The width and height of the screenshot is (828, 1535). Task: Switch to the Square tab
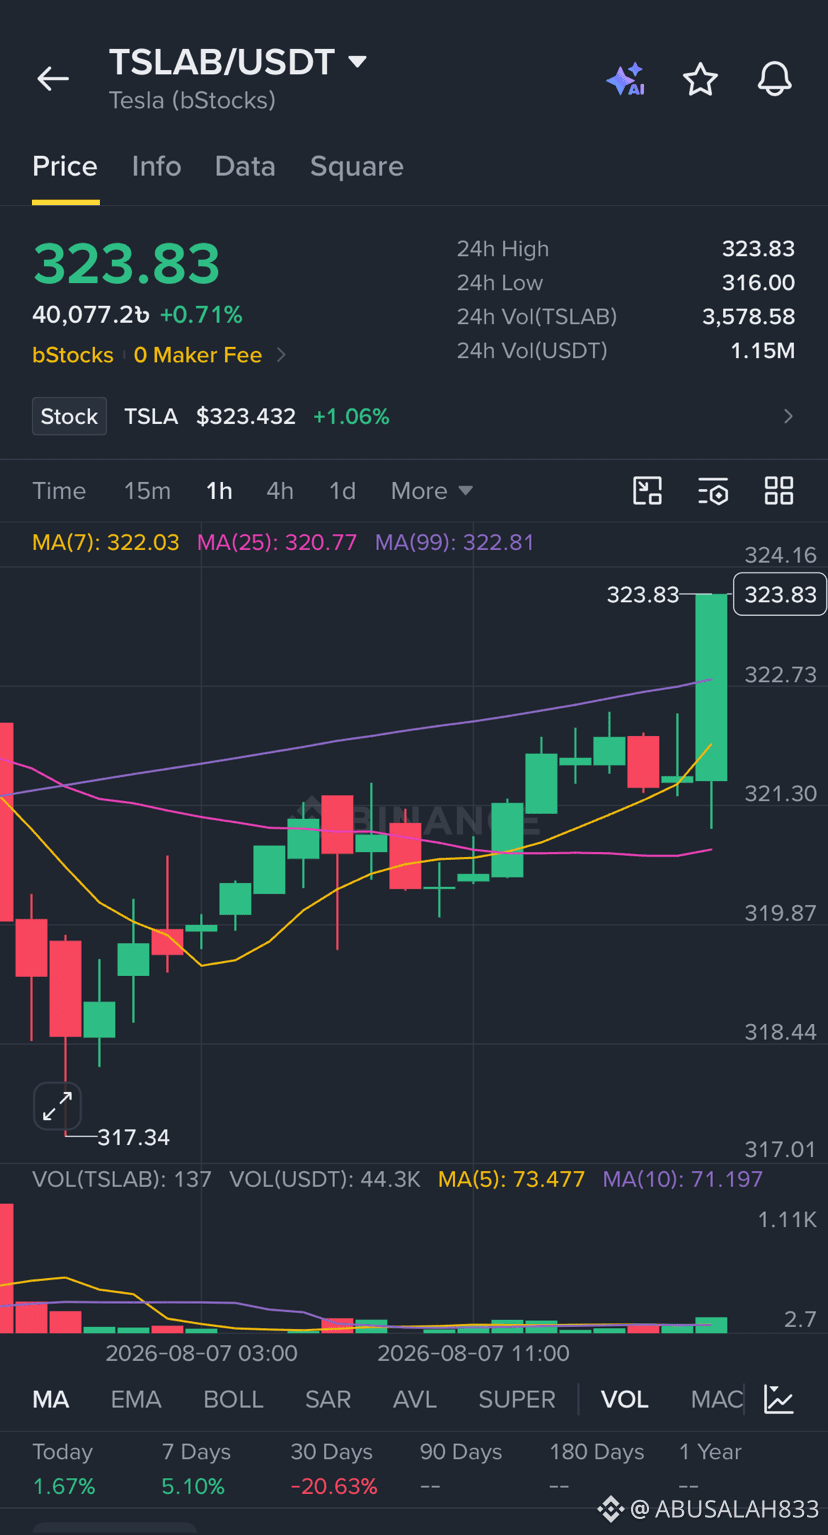pos(357,166)
